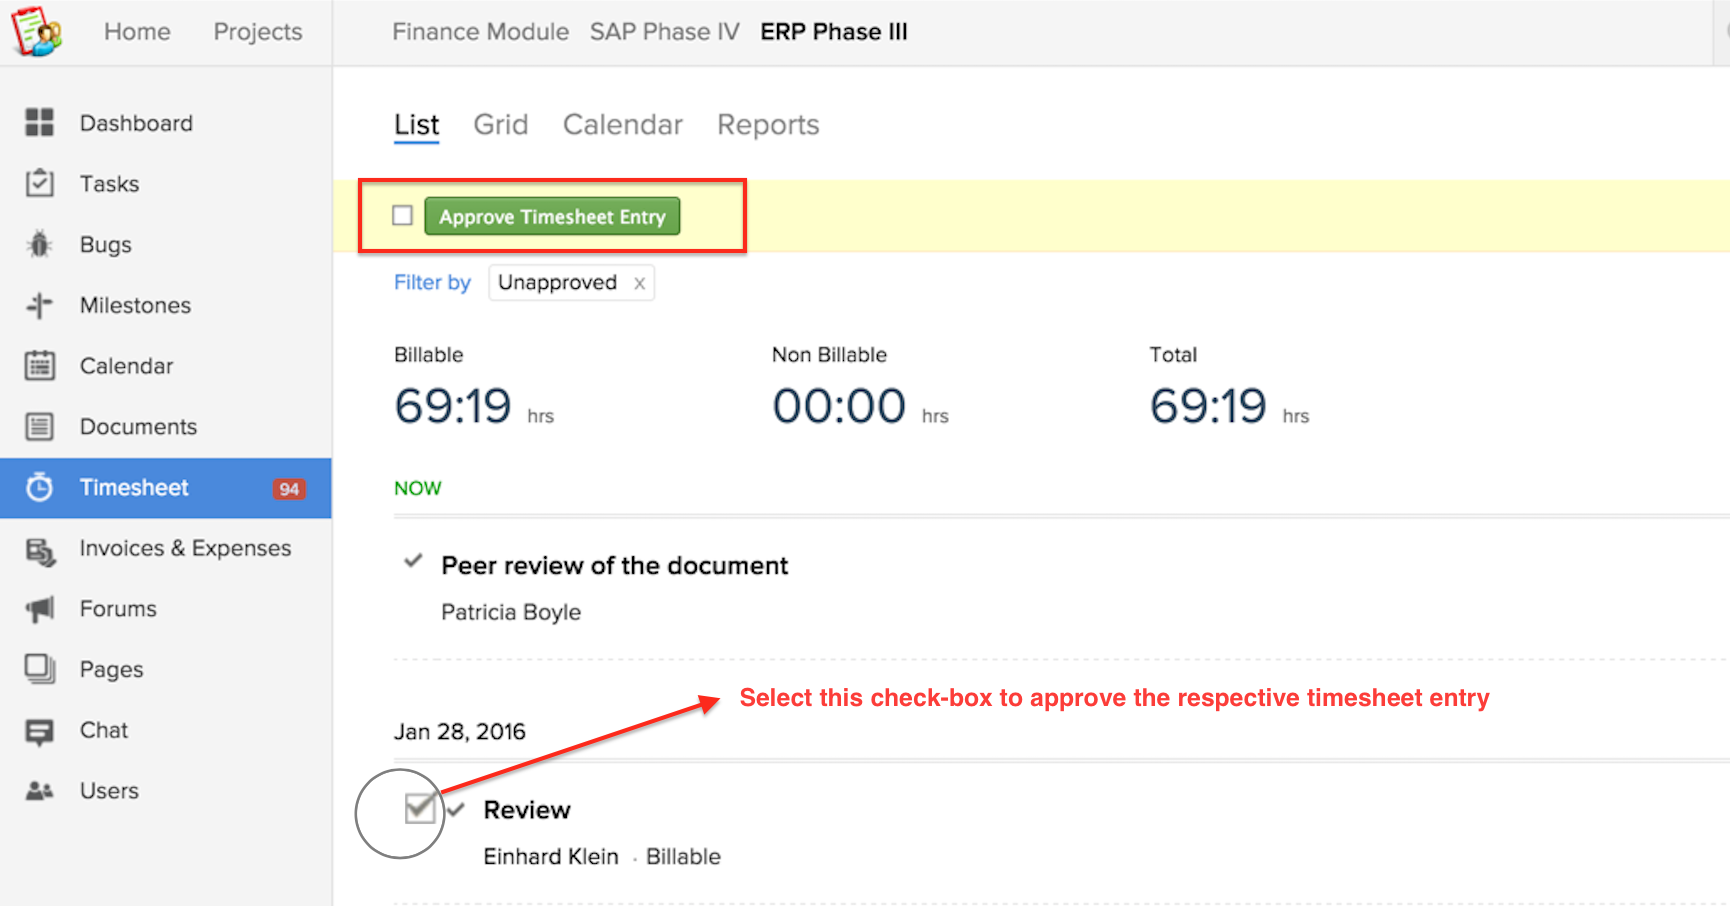1730x906 pixels.
Task: Remove the Unapproved filter with x
Action: 639,284
